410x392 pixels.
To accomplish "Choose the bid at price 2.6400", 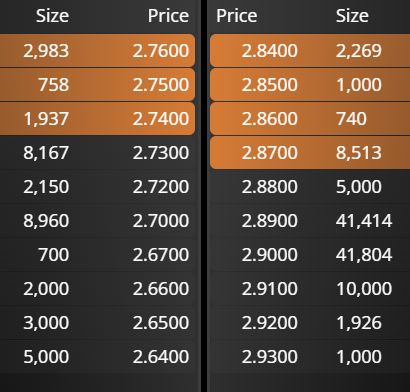I will [97, 357].
